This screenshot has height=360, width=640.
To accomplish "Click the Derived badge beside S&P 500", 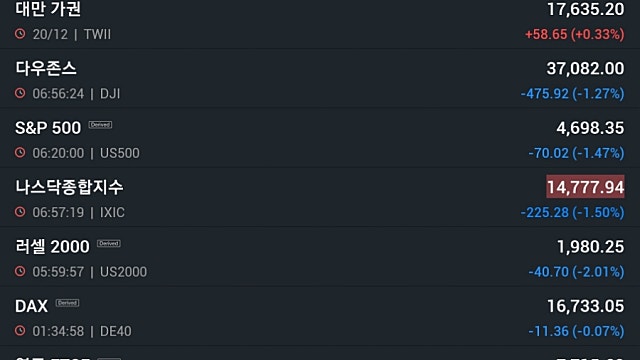I will (100, 124).
